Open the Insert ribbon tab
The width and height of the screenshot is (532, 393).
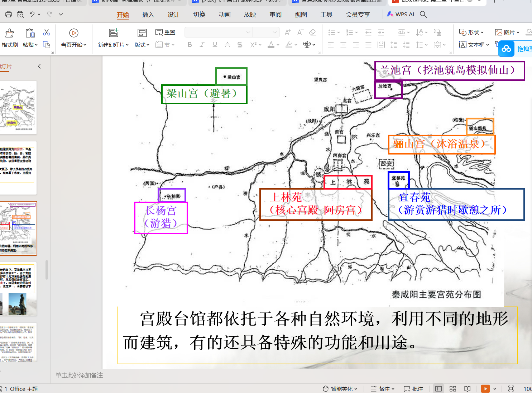pyautogui.click(x=148, y=15)
